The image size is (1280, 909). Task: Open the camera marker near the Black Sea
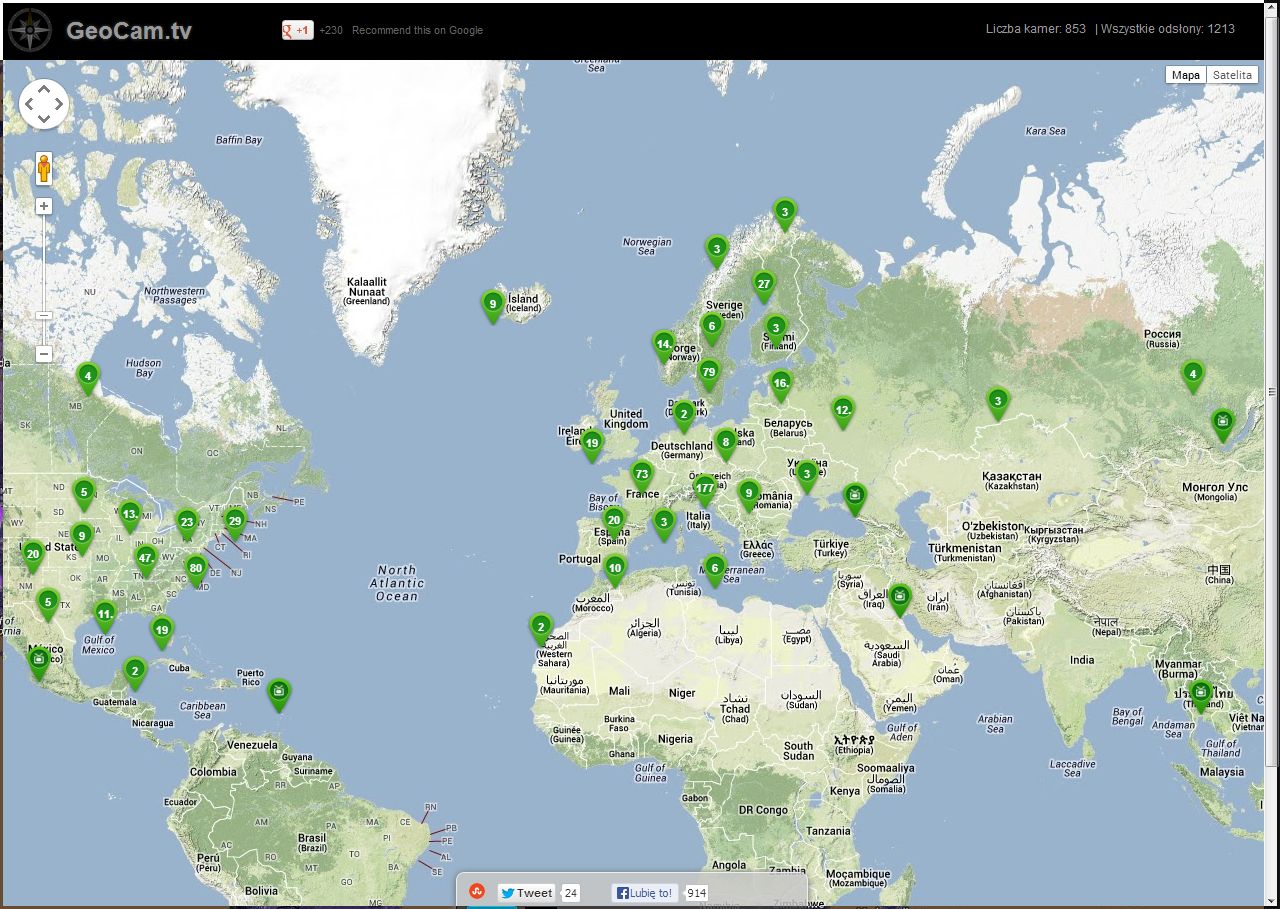854,498
